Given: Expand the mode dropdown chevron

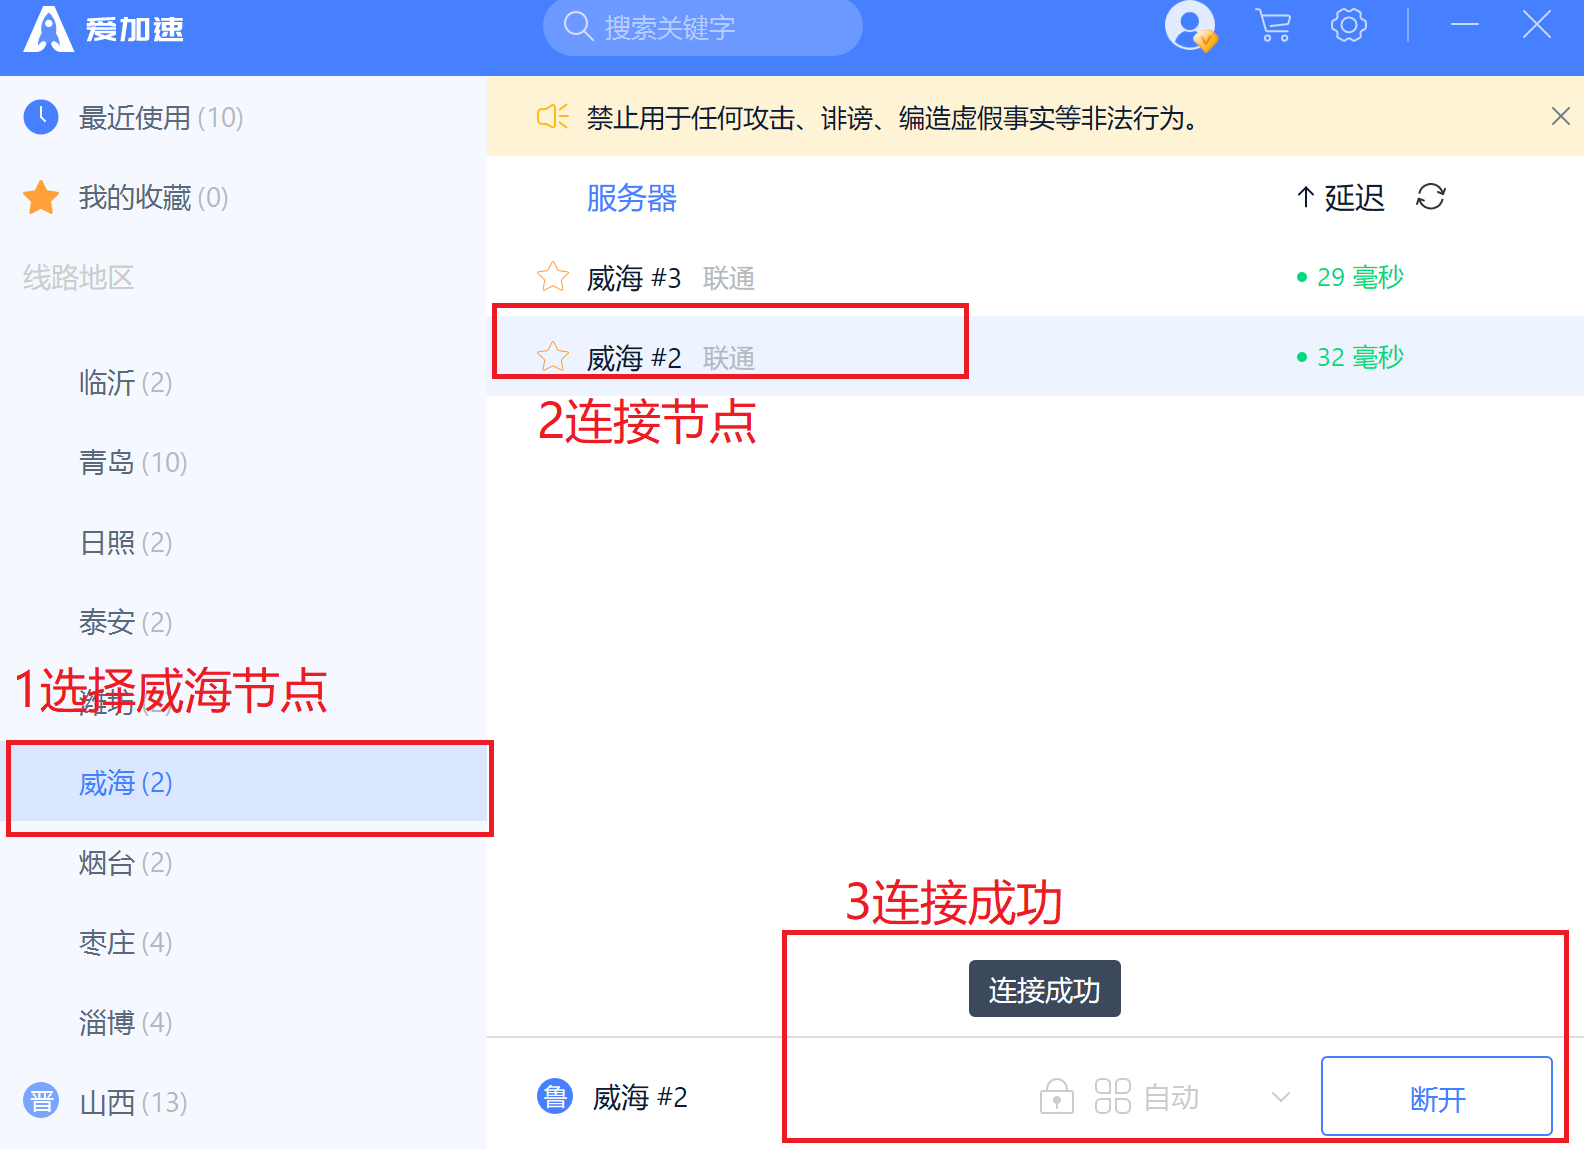Looking at the screenshot, I should [x=1281, y=1097].
